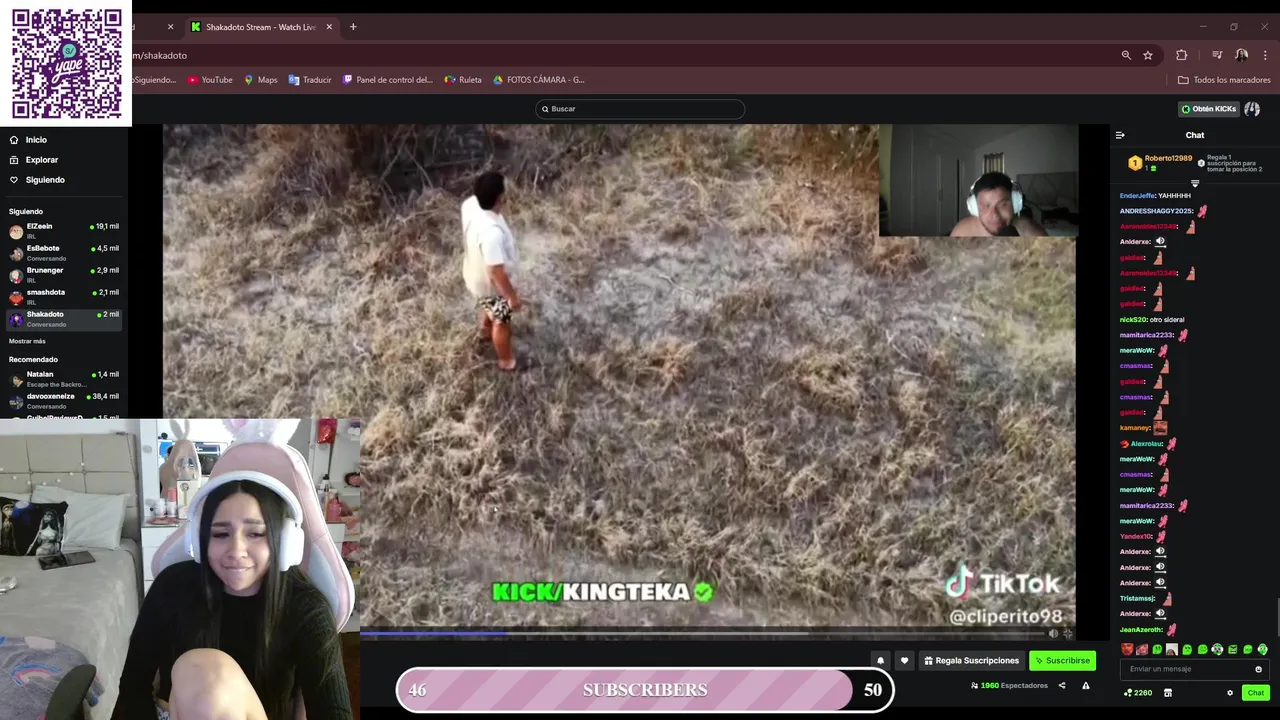Share the stream with the share icon

1062,686
